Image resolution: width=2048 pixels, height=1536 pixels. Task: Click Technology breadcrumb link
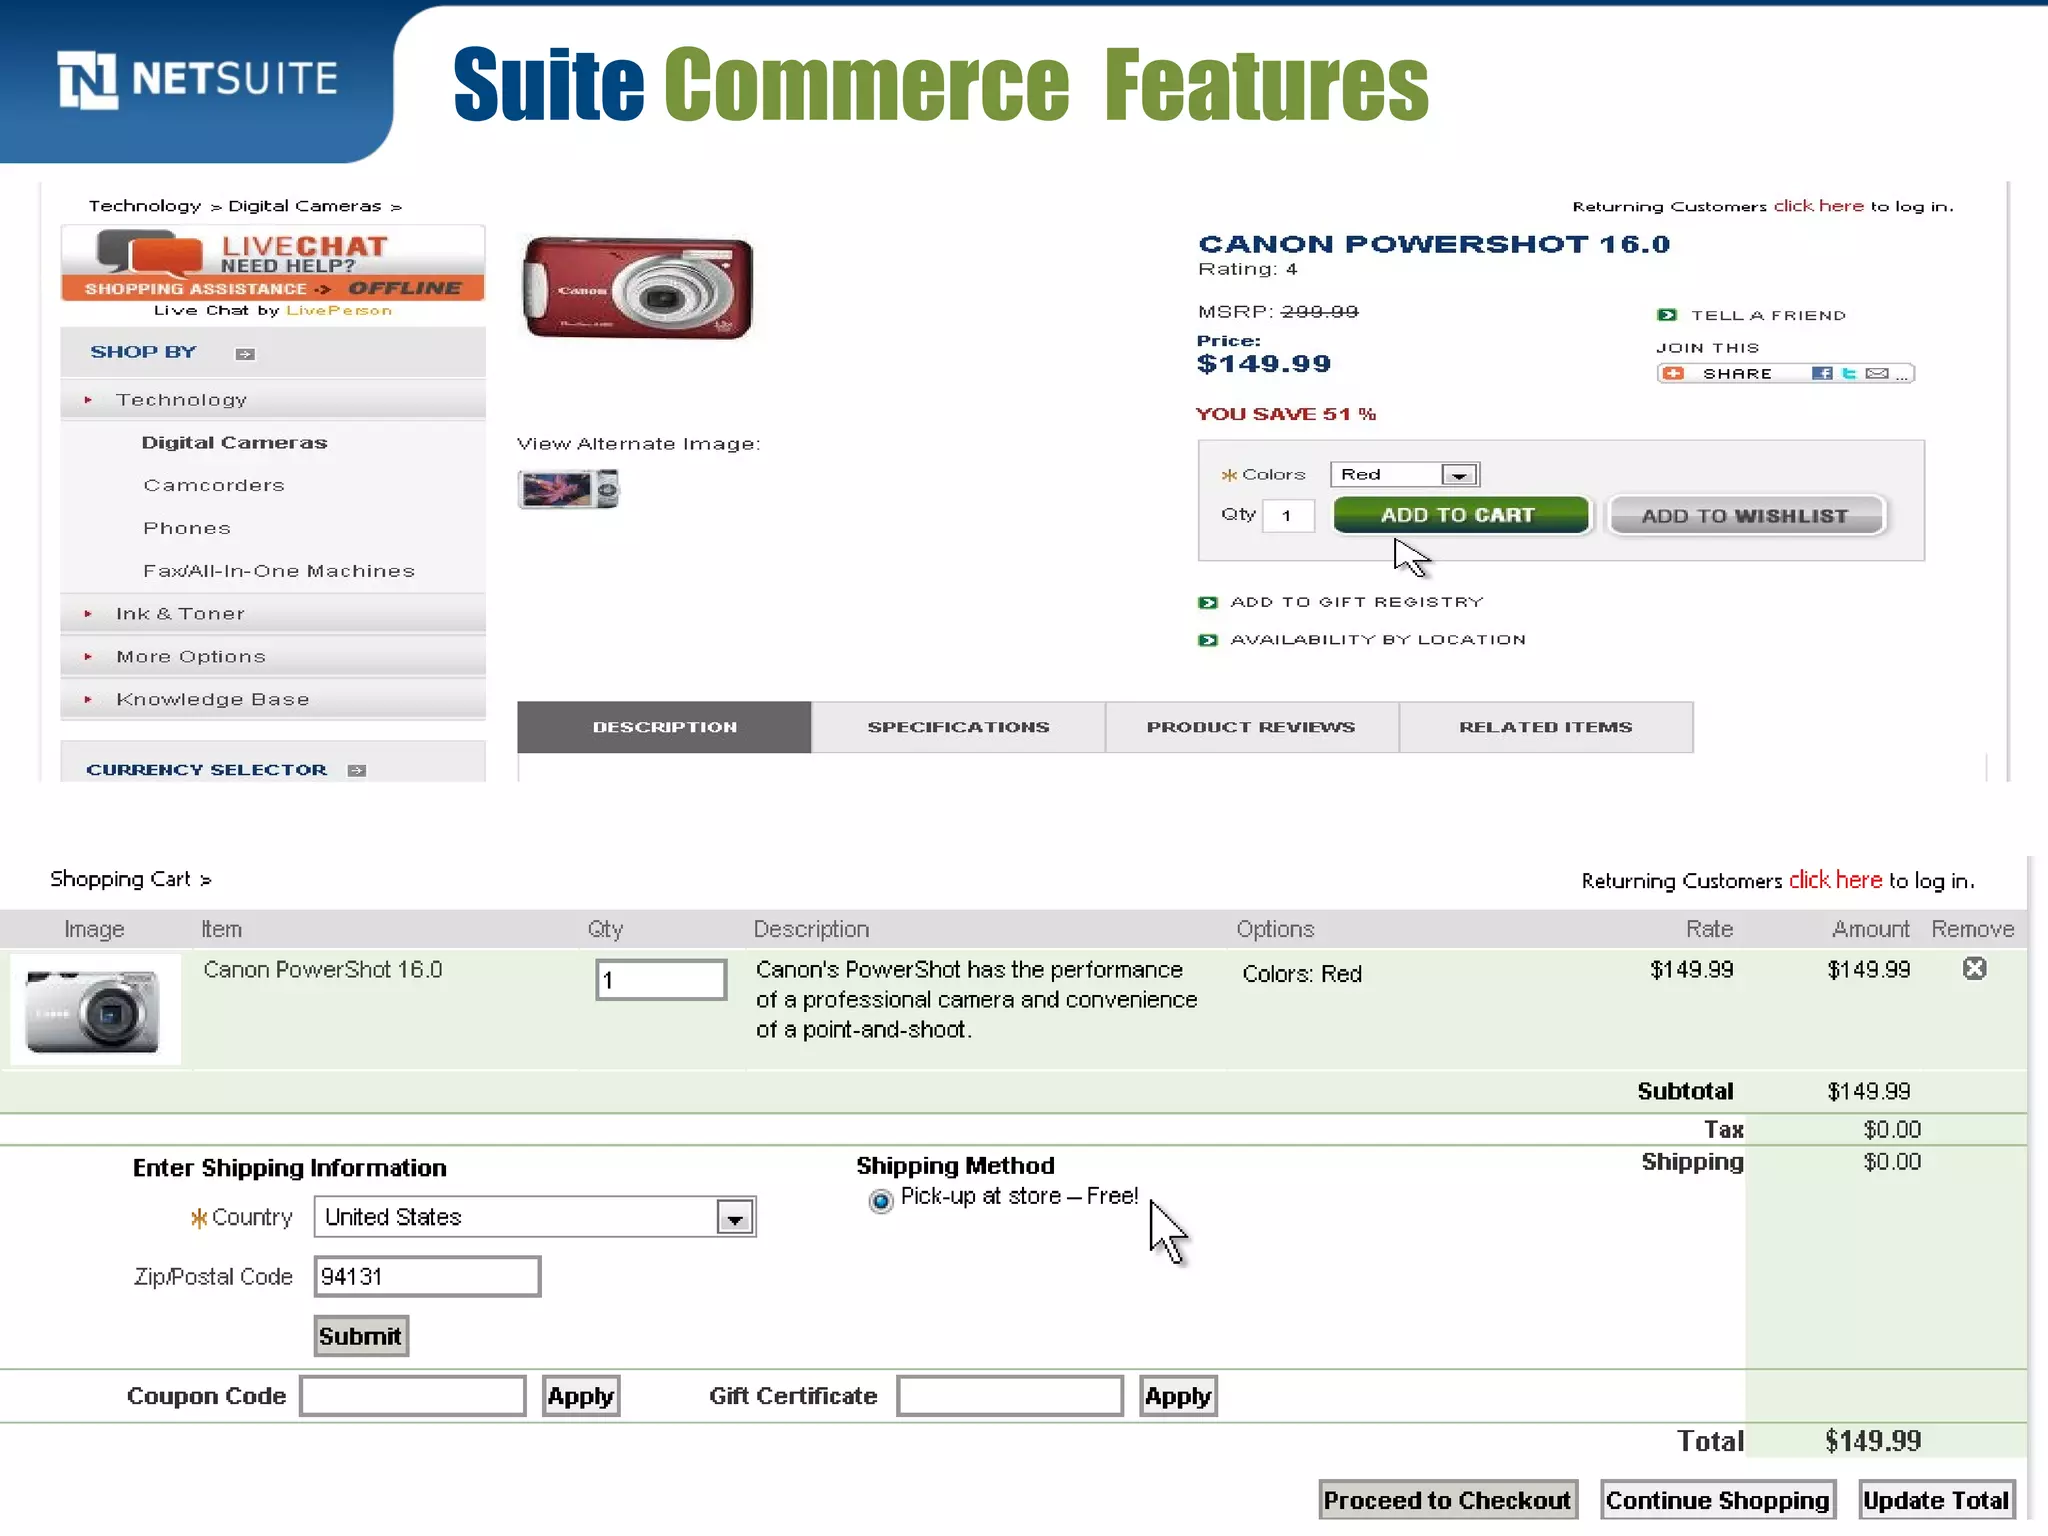[145, 206]
